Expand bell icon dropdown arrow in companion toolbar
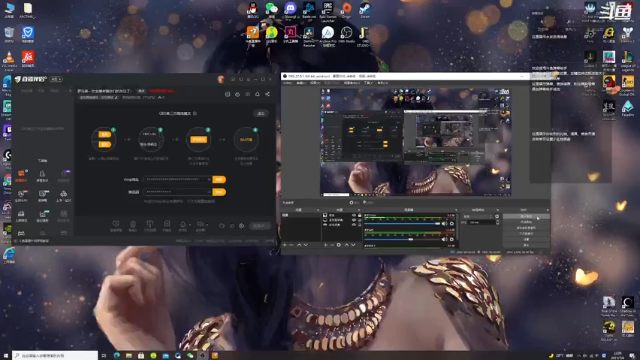640x360 pixels. pos(190,225)
